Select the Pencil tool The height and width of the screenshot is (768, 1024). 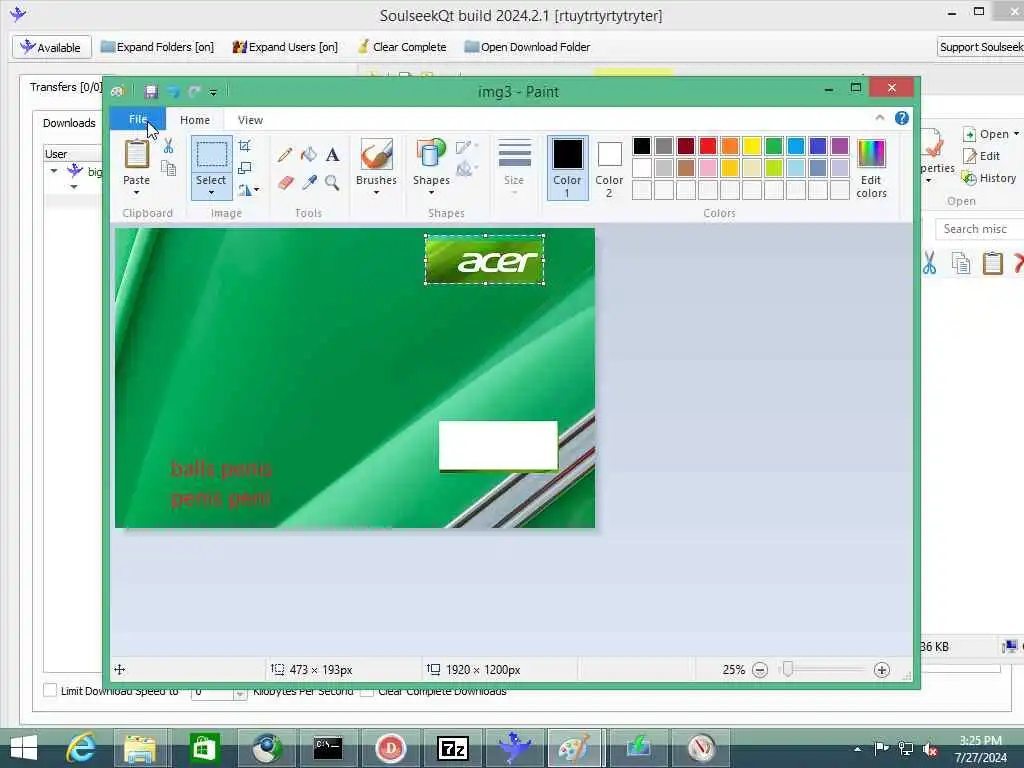[285, 154]
